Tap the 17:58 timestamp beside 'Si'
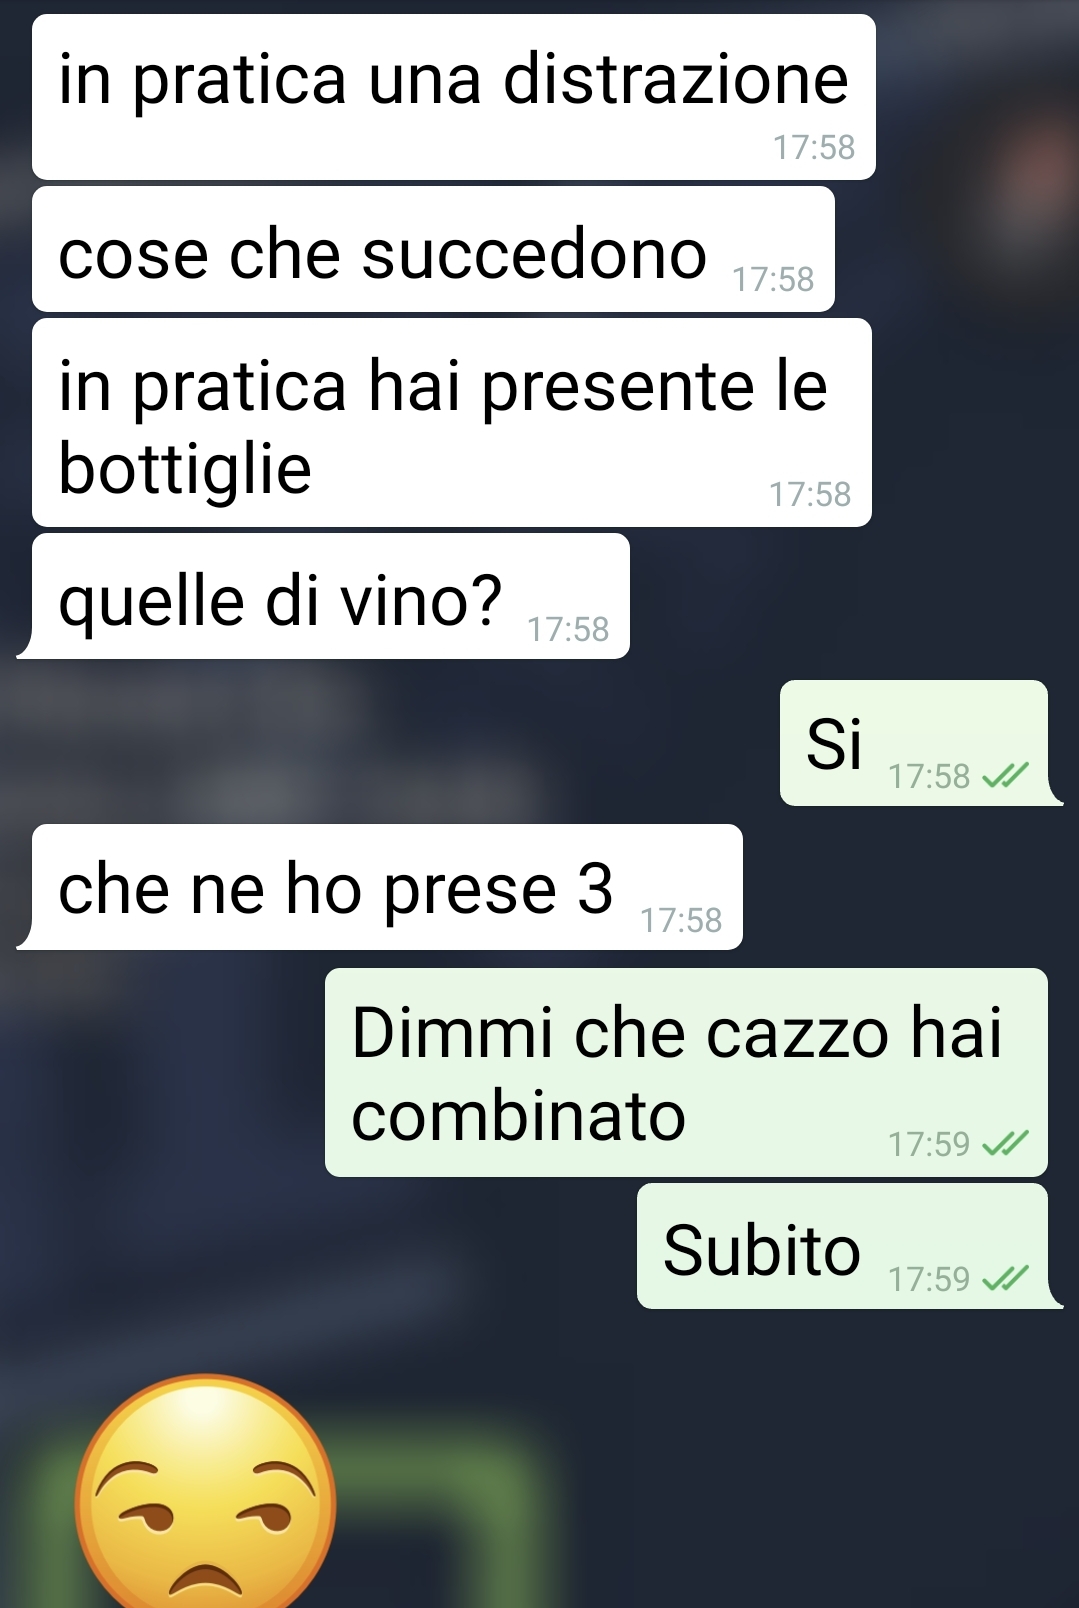The width and height of the screenshot is (1079, 1608). tap(929, 776)
